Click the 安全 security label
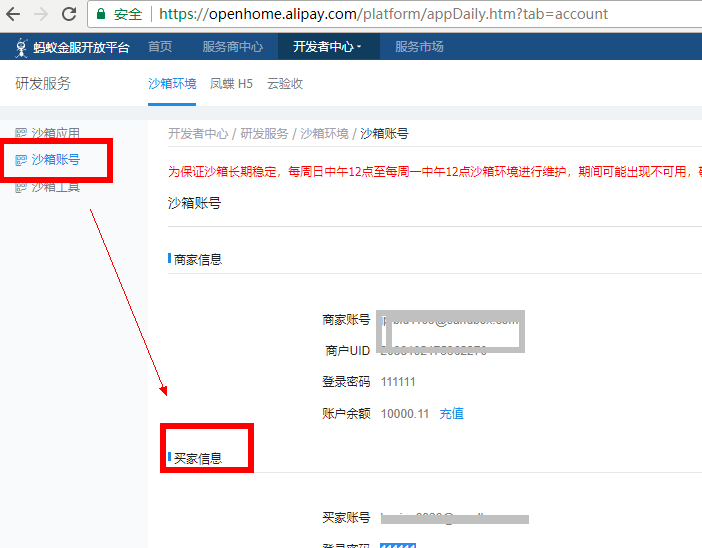Viewport: 702px width, 548px height. click(x=128, y=14)
